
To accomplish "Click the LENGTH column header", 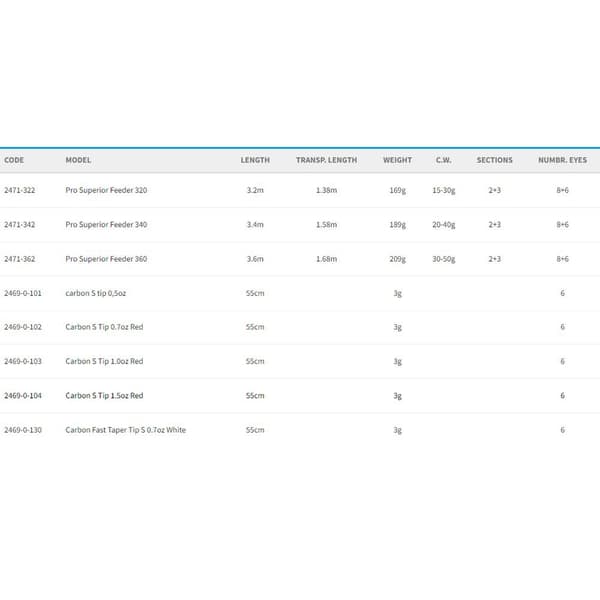I will tap(255, 160).
